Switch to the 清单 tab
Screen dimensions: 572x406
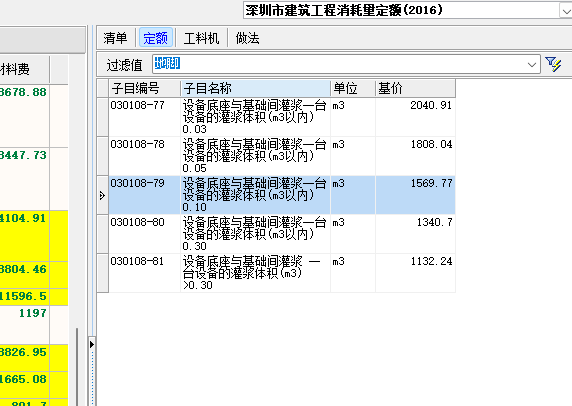click(115, 38)
